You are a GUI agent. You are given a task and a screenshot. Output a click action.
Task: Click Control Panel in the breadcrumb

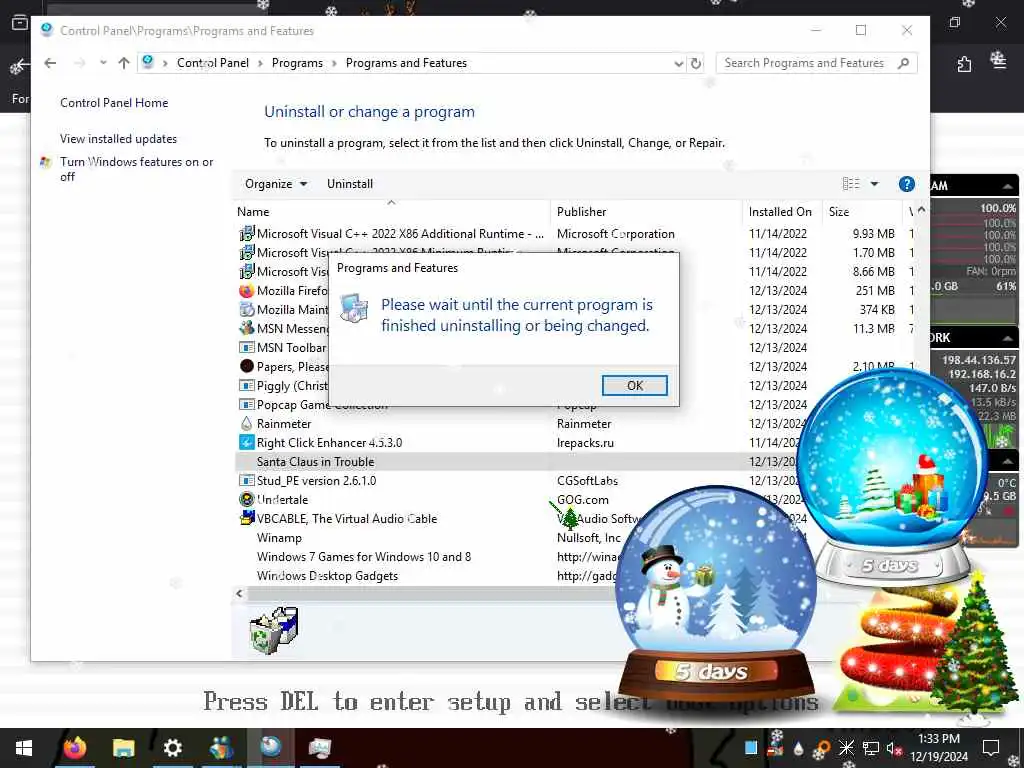coord(212,63)
